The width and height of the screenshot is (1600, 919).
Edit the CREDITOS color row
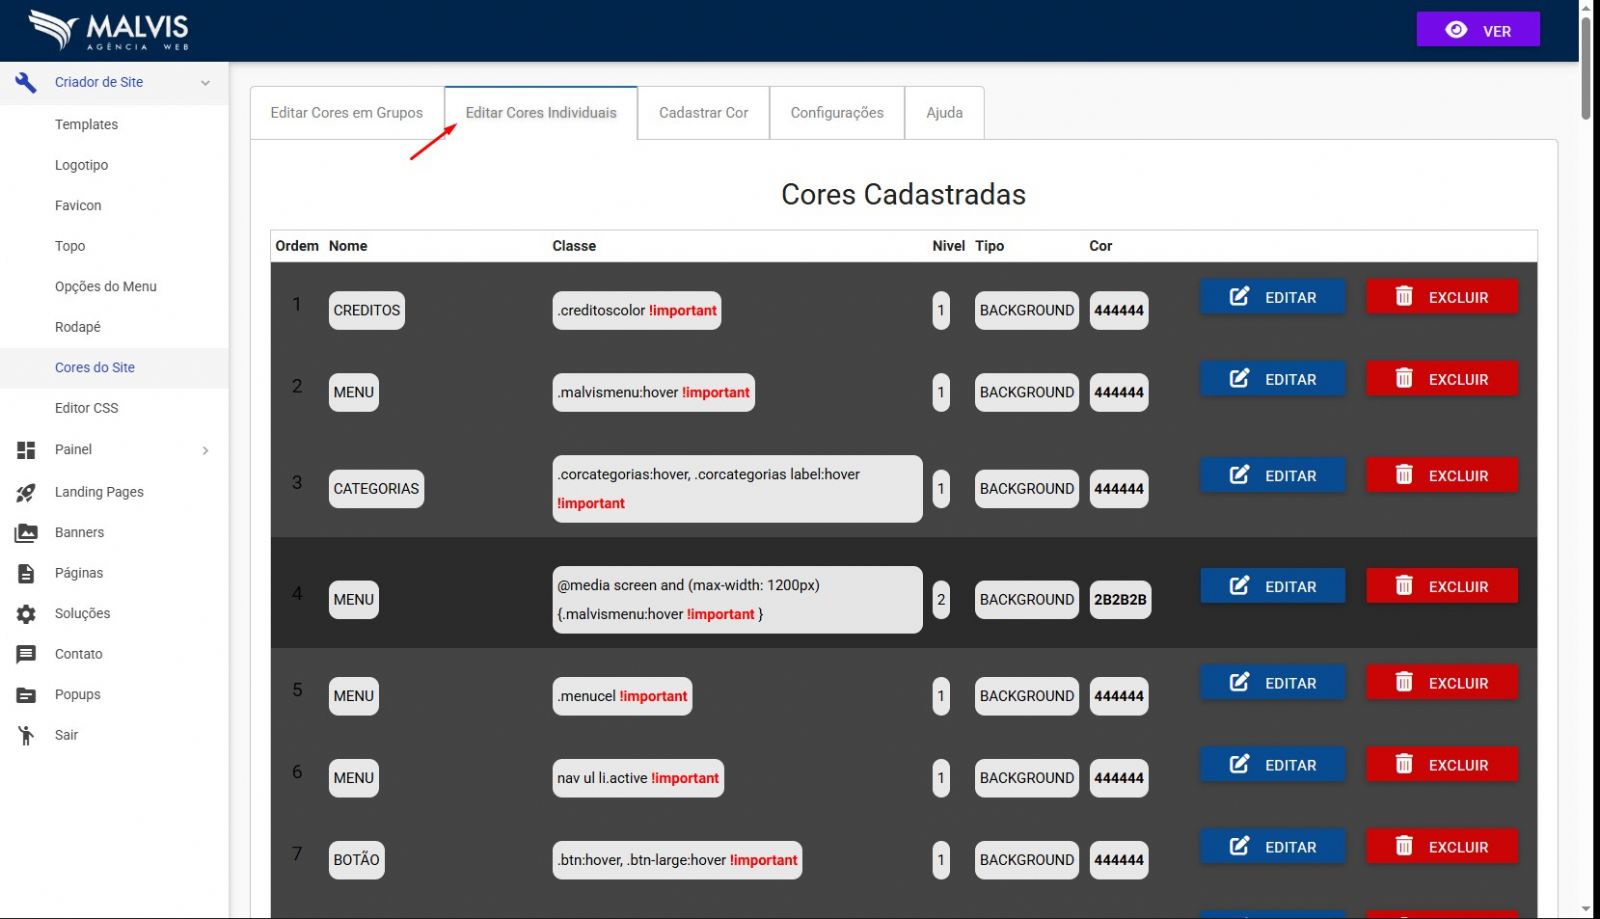(x=1272, y=297)
